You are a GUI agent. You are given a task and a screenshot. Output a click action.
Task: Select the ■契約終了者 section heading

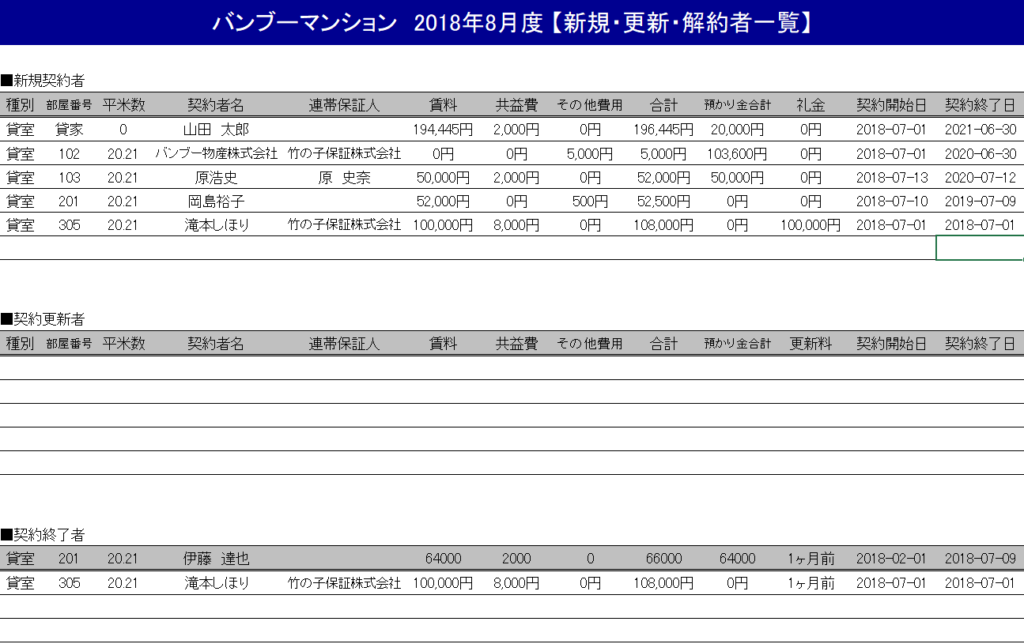(43, 535)
